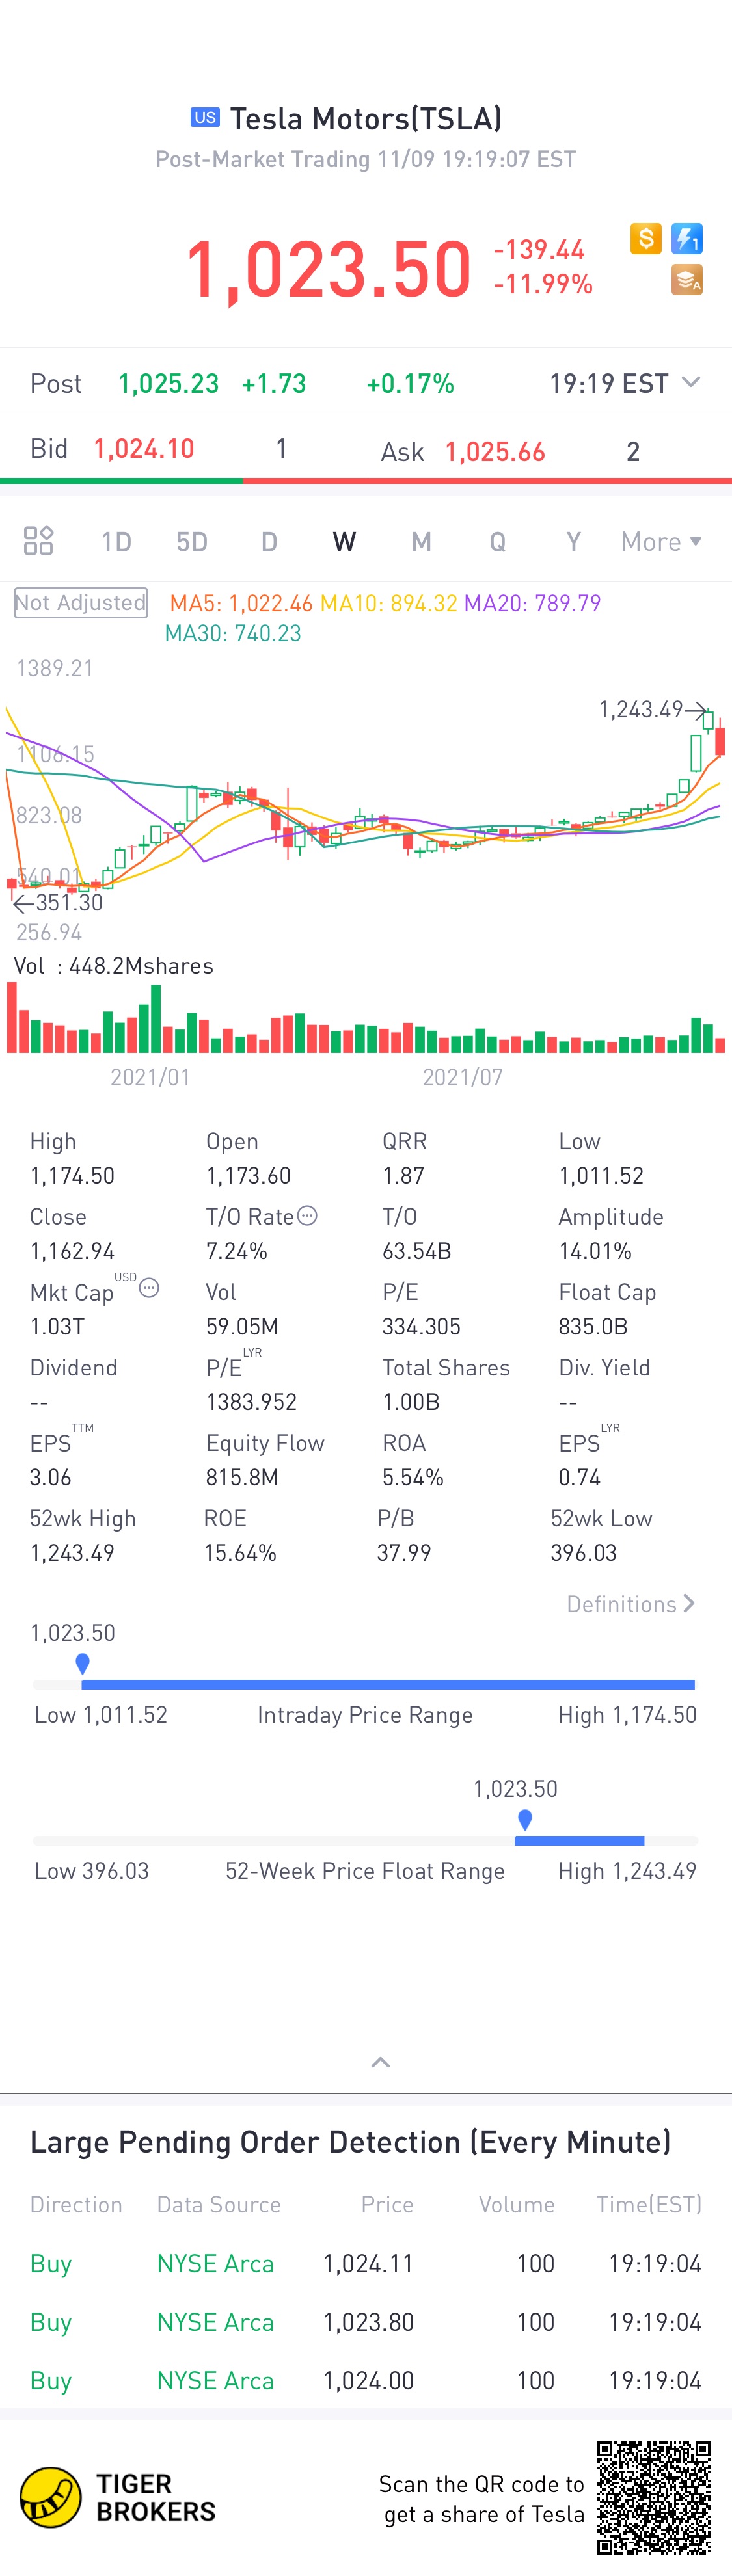Tap the orange stacked layers icon

(x=687, y=280)
